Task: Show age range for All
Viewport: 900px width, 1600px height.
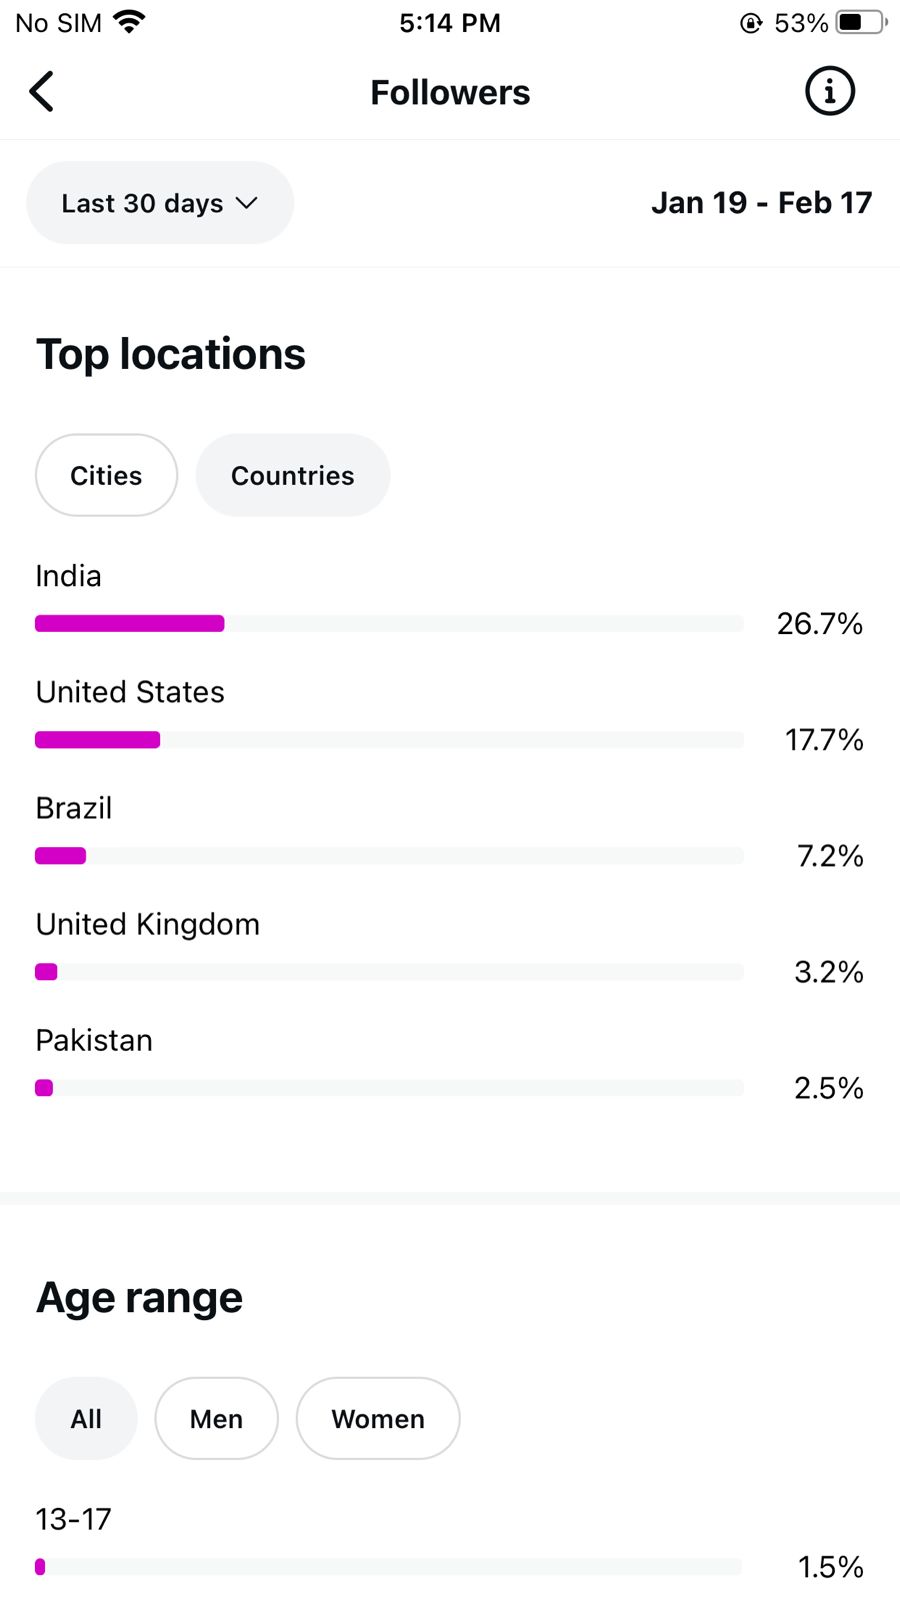Action: [x=86, y=1418]
